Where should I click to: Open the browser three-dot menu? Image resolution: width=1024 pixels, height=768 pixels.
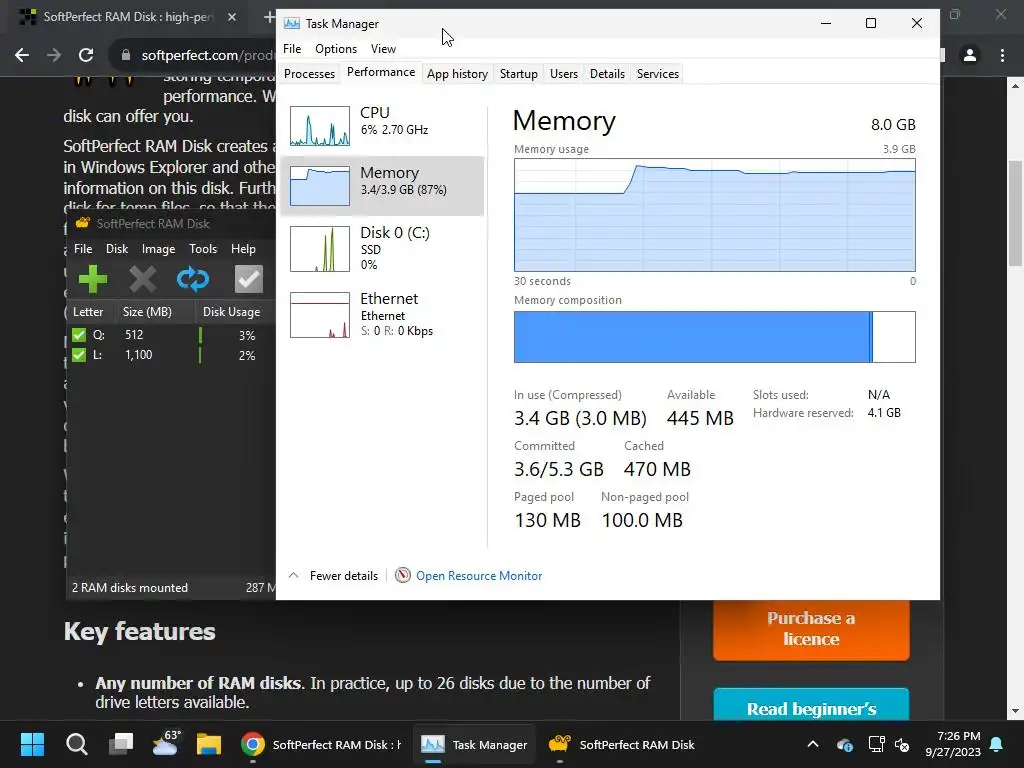1002,56
